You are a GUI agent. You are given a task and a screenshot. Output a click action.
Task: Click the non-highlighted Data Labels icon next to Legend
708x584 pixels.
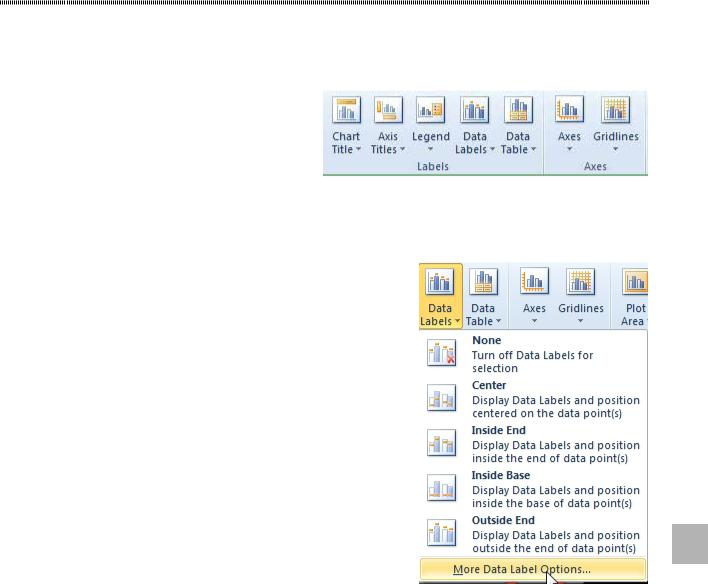tap(475, 110)
